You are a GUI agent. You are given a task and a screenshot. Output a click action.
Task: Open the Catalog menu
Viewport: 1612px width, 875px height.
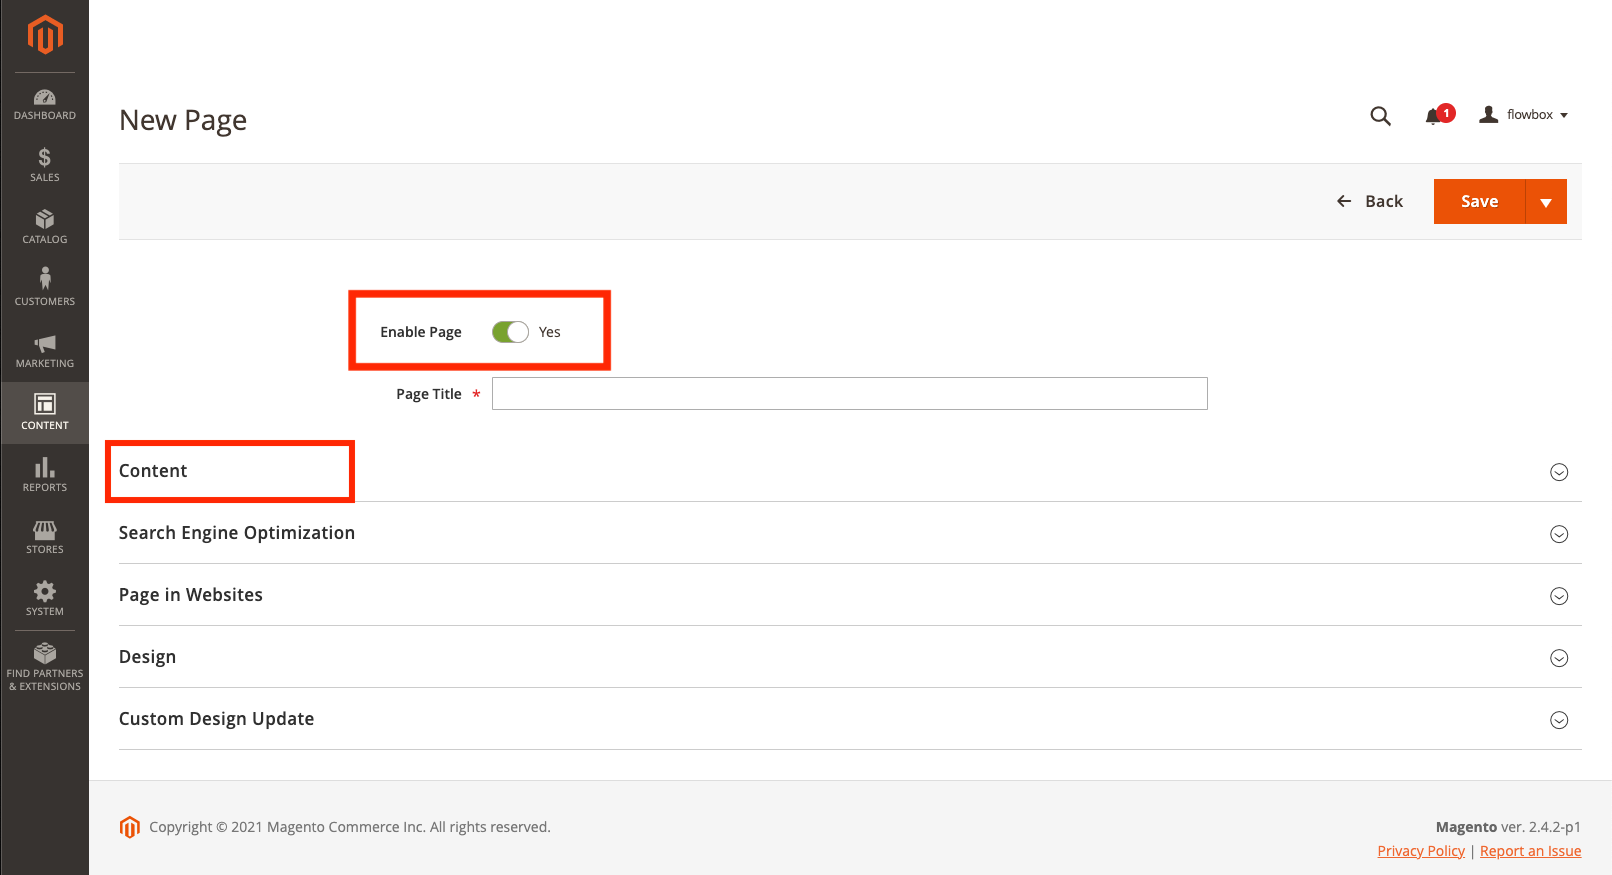45,227
